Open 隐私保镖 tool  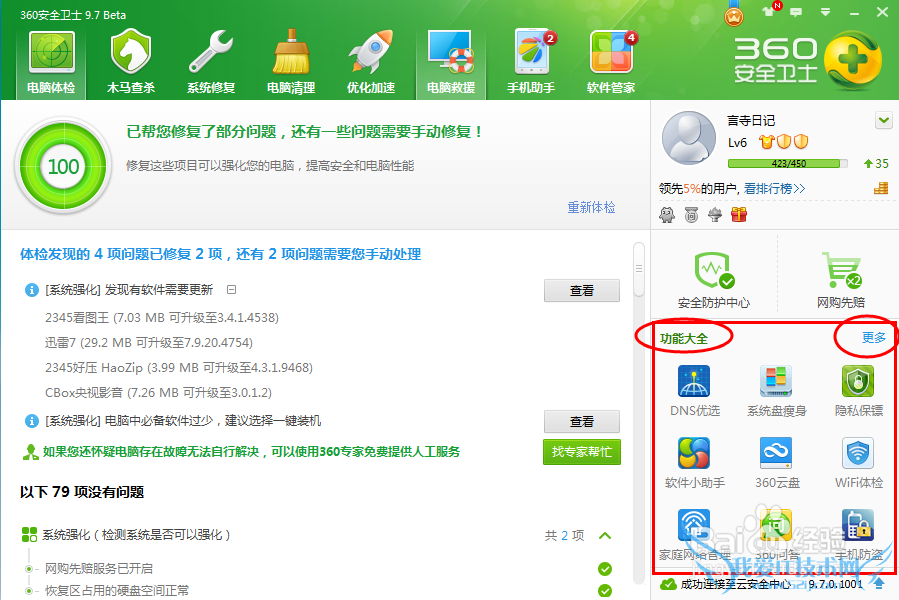pyautogui.click(x=858, y=391)
